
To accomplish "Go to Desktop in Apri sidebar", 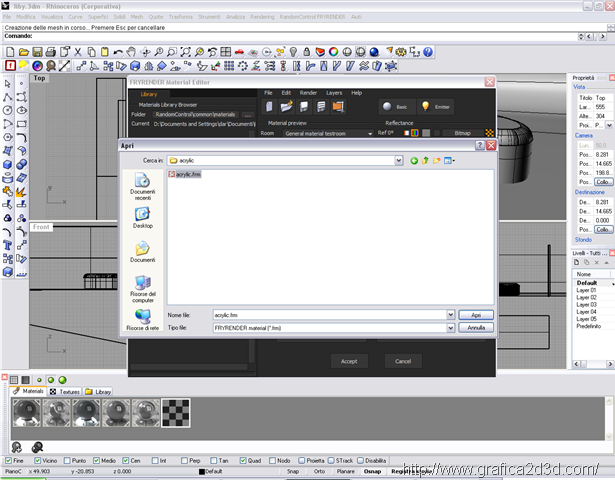I will click(142, 218).
